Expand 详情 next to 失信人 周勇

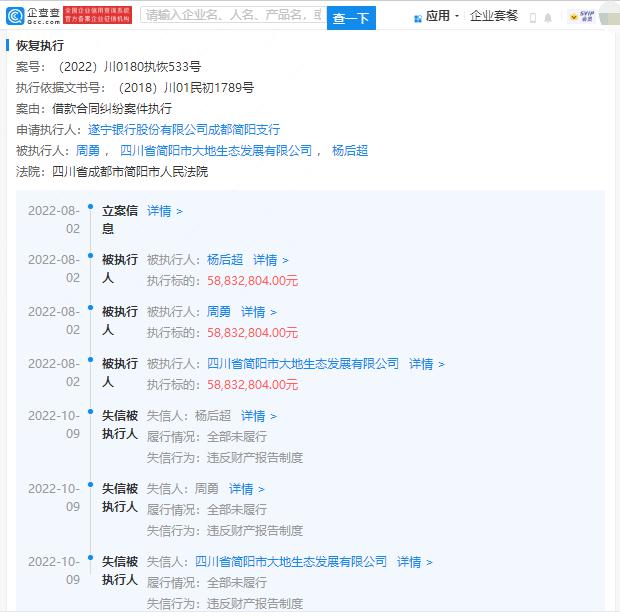(246, 489)
